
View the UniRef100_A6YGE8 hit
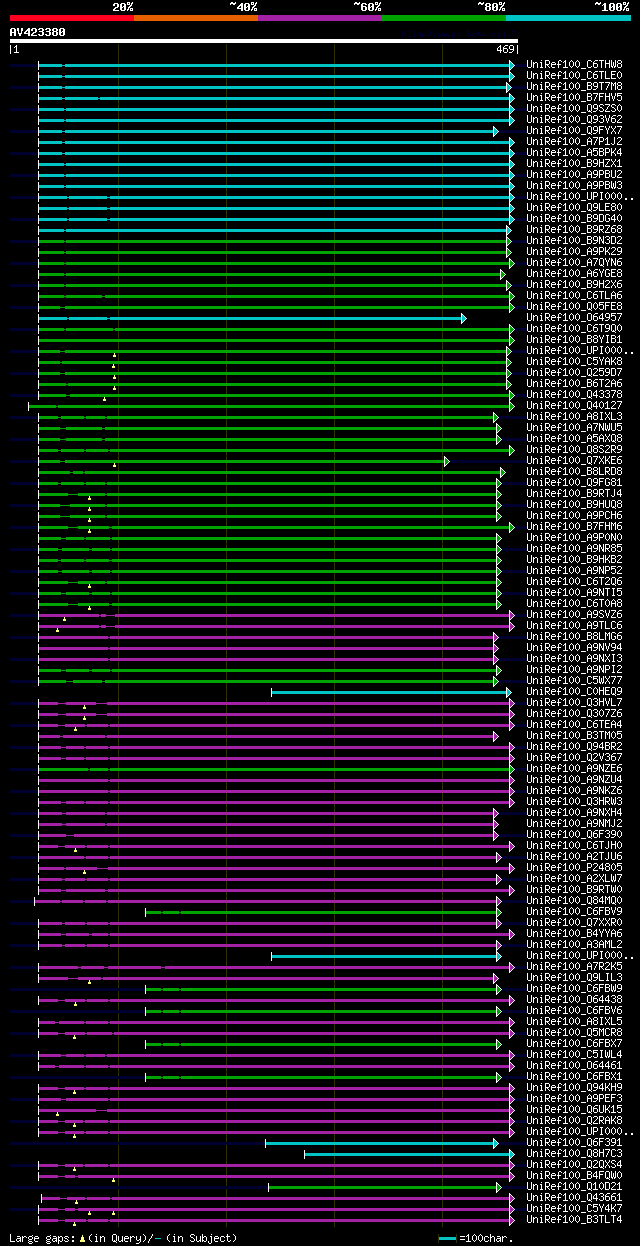pyautogui.click(x=574, y=274)
